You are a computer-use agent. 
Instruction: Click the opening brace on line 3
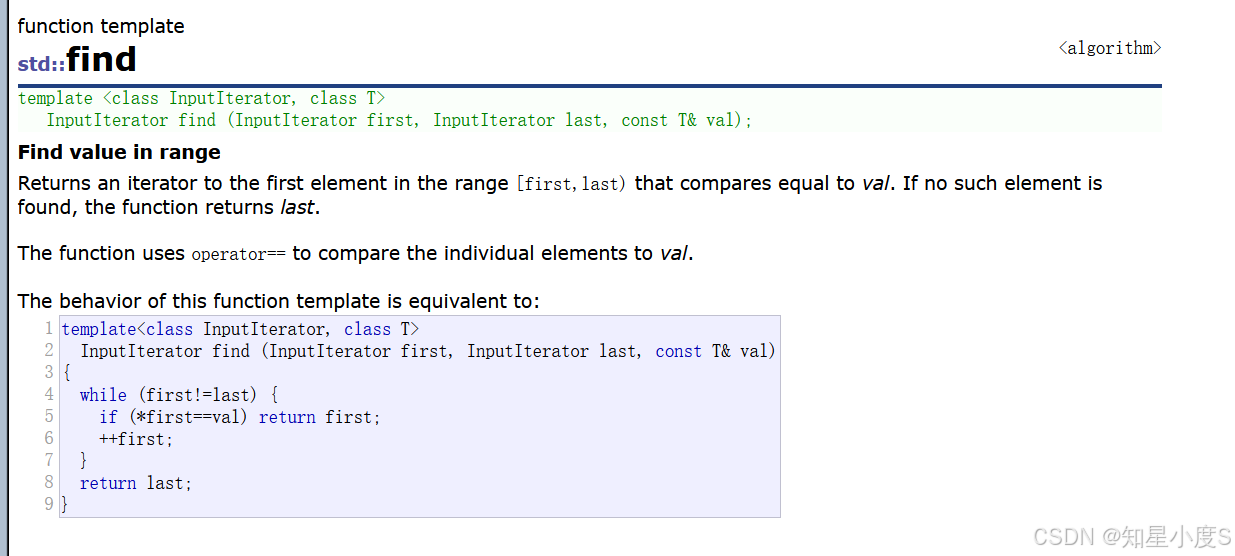tap(66, 373)
